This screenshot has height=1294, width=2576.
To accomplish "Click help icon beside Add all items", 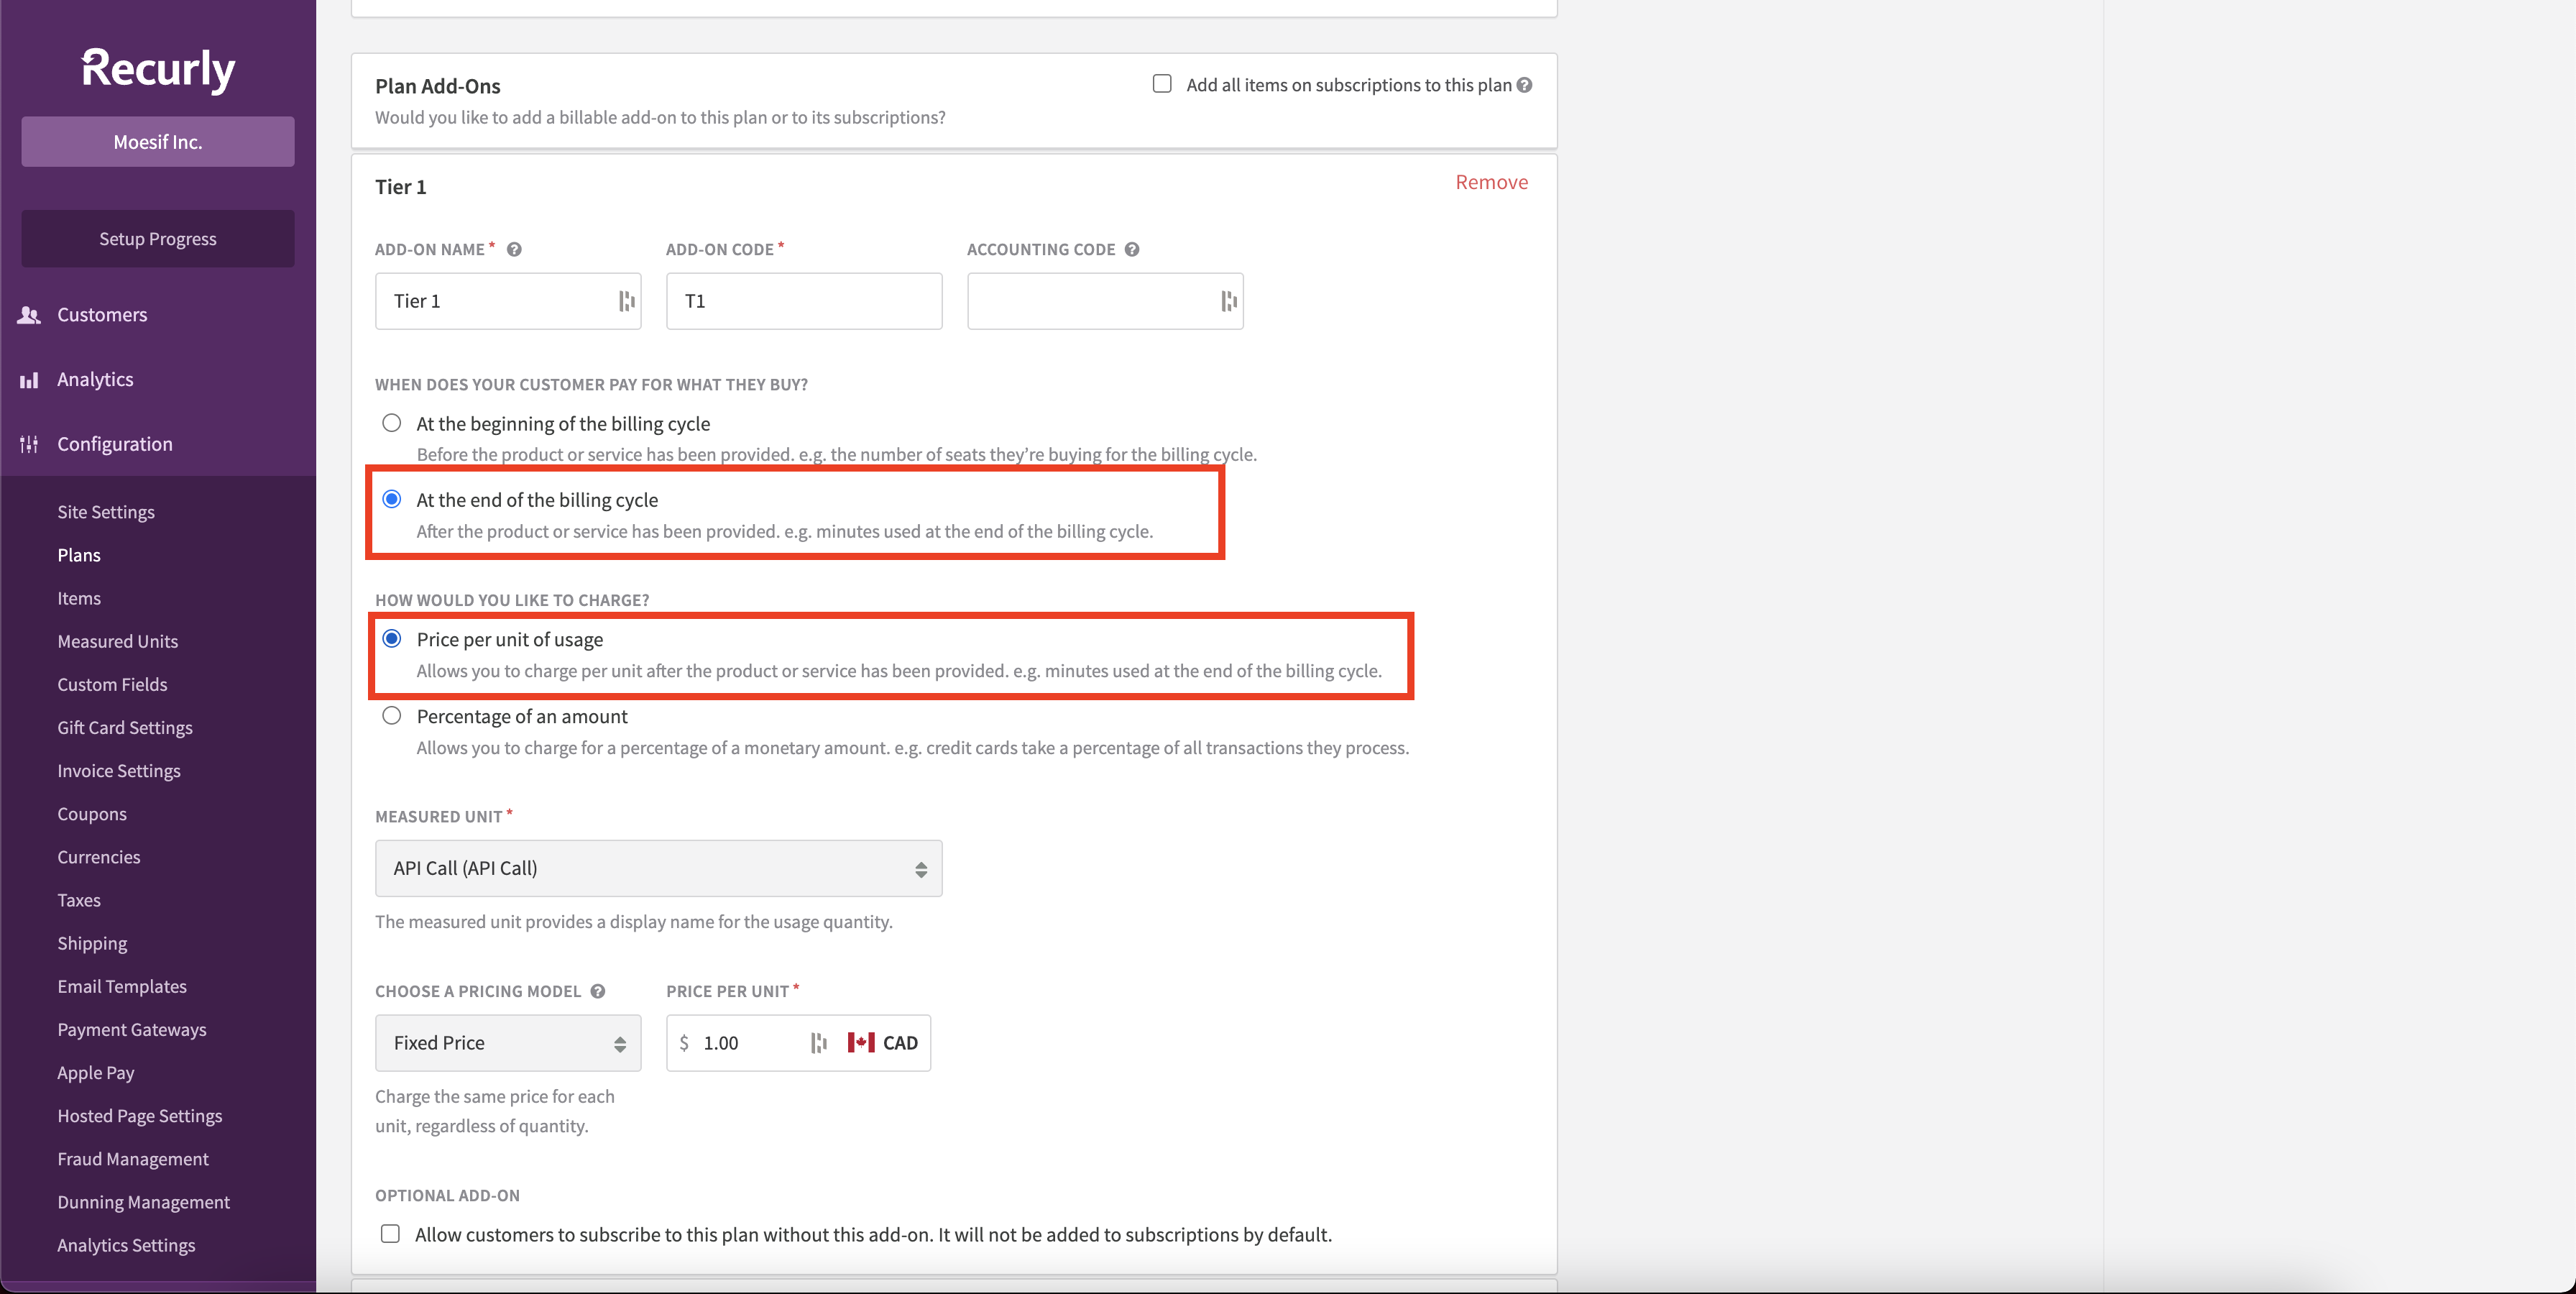I will [1524, 85].
